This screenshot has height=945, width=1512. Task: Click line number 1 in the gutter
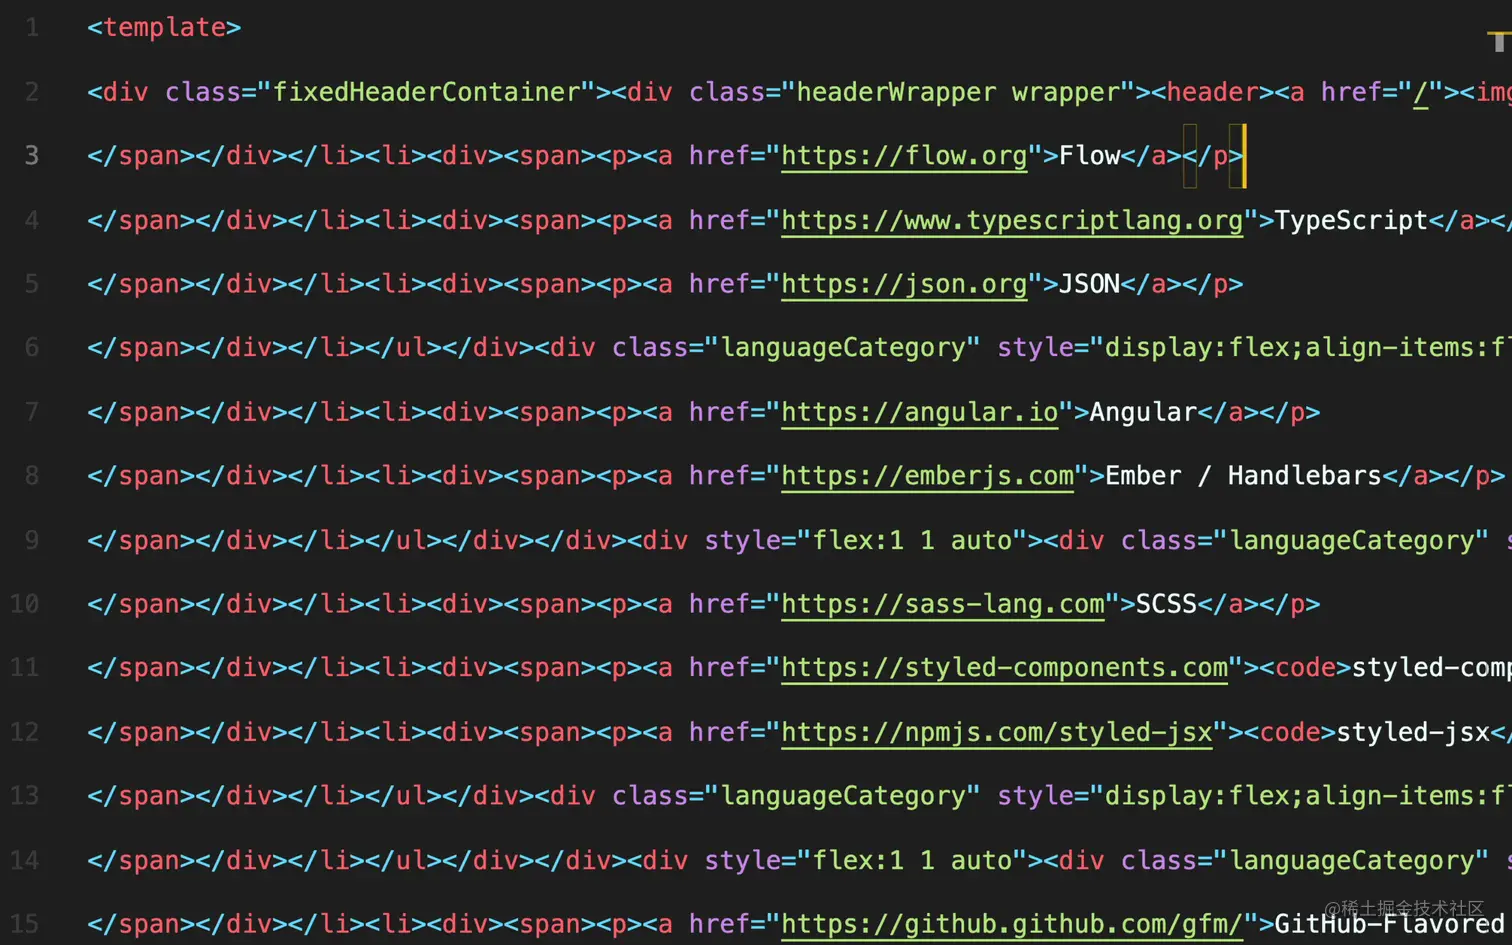click(x=32, y=27)
